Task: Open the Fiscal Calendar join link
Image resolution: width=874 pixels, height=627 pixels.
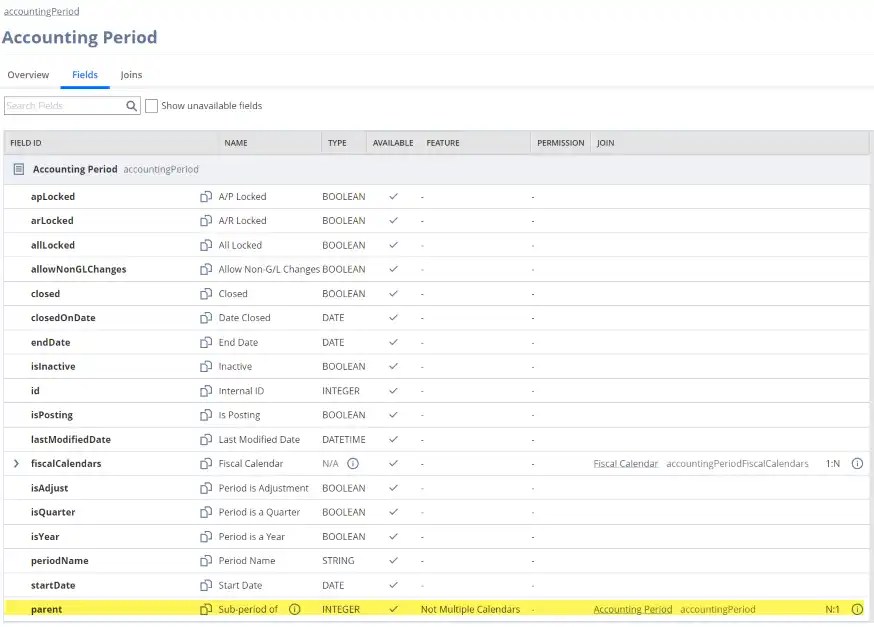Action: click(x=625, y=464)
